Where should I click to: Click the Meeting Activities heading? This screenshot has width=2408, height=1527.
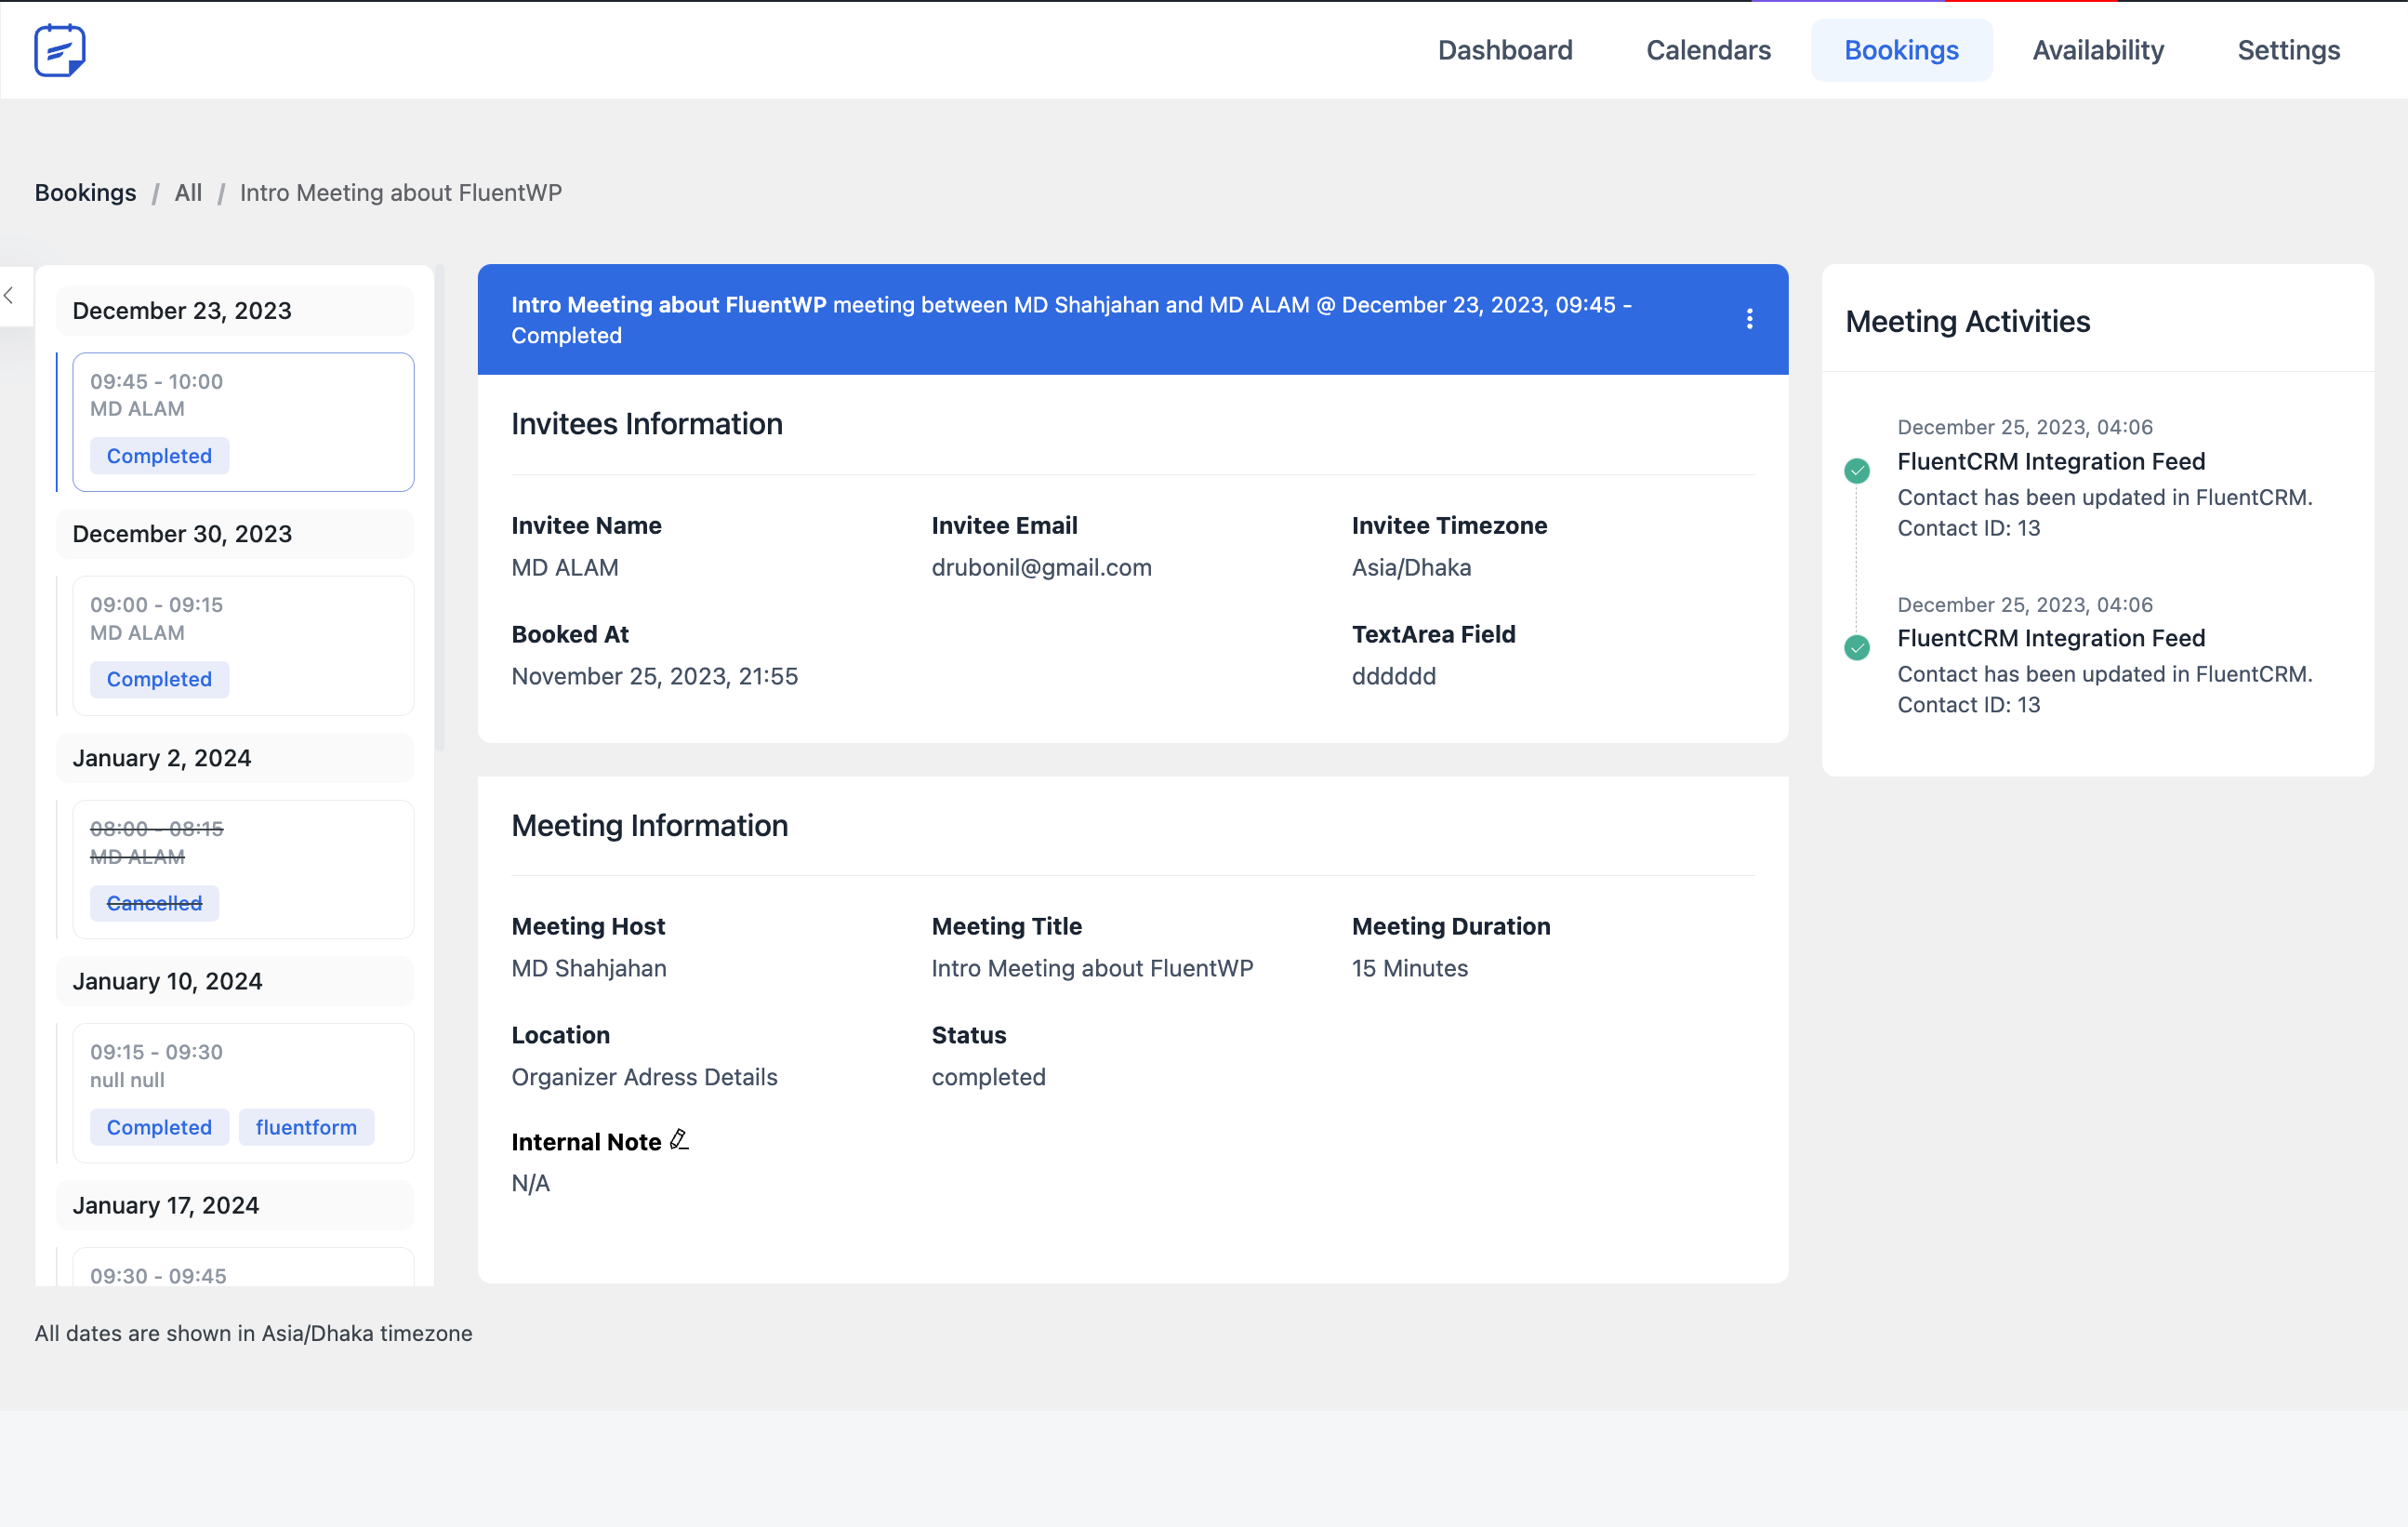1967,321
